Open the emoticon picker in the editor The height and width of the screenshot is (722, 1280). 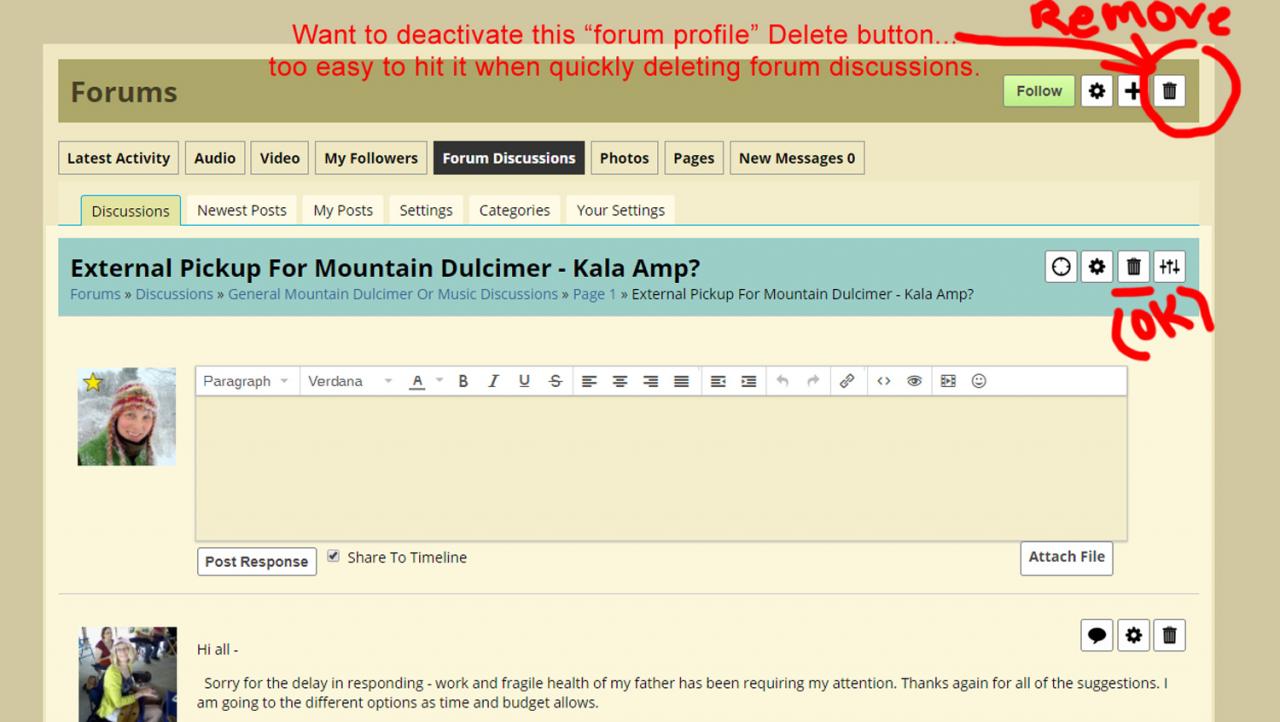click(979, 381)
